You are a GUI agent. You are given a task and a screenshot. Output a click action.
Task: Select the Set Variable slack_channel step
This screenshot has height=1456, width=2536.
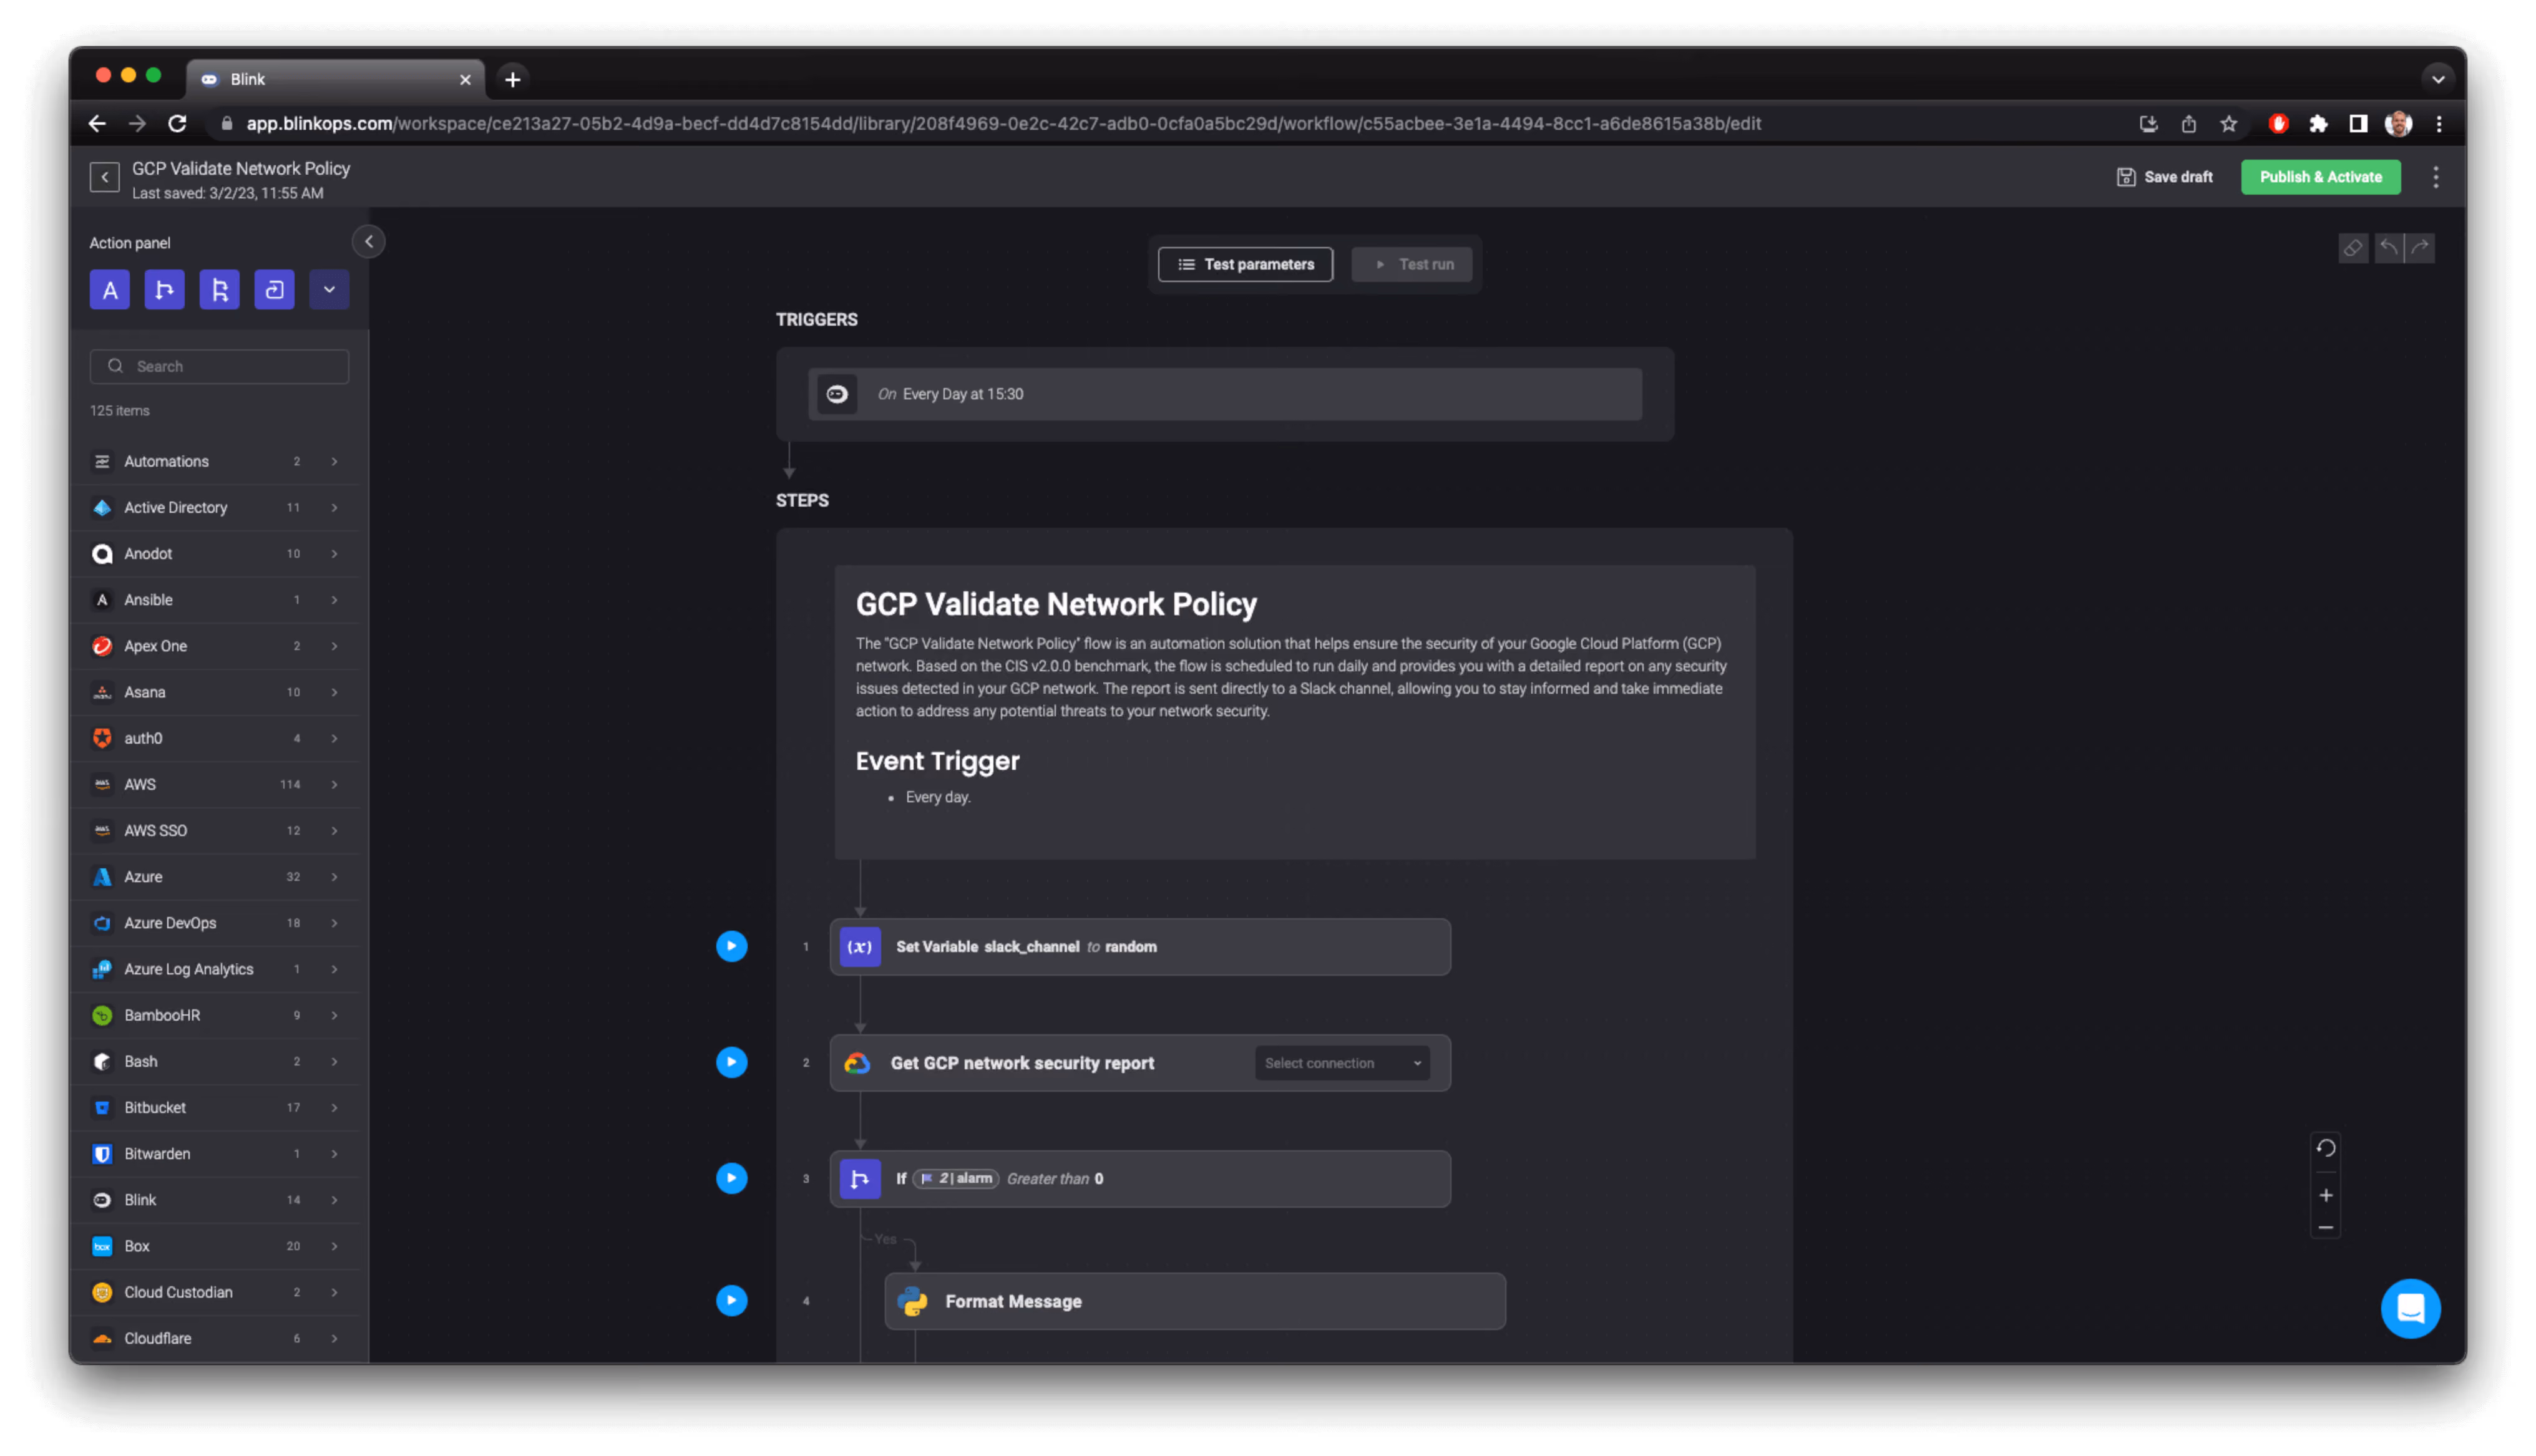[1140, 947]
